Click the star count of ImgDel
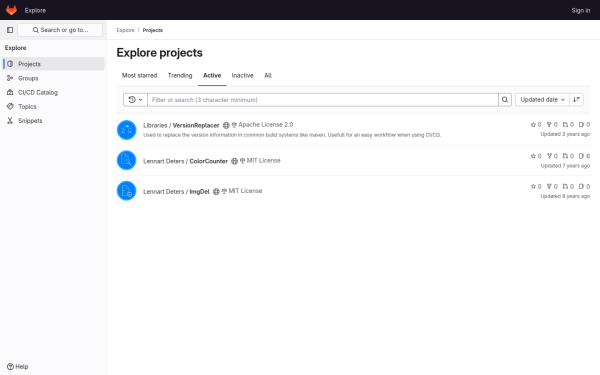600x375 pixels. 536,186
